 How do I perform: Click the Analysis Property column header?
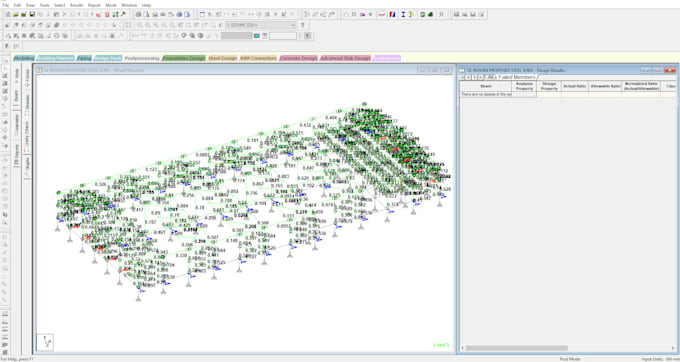pyautogui.click(x=524, y=86)
